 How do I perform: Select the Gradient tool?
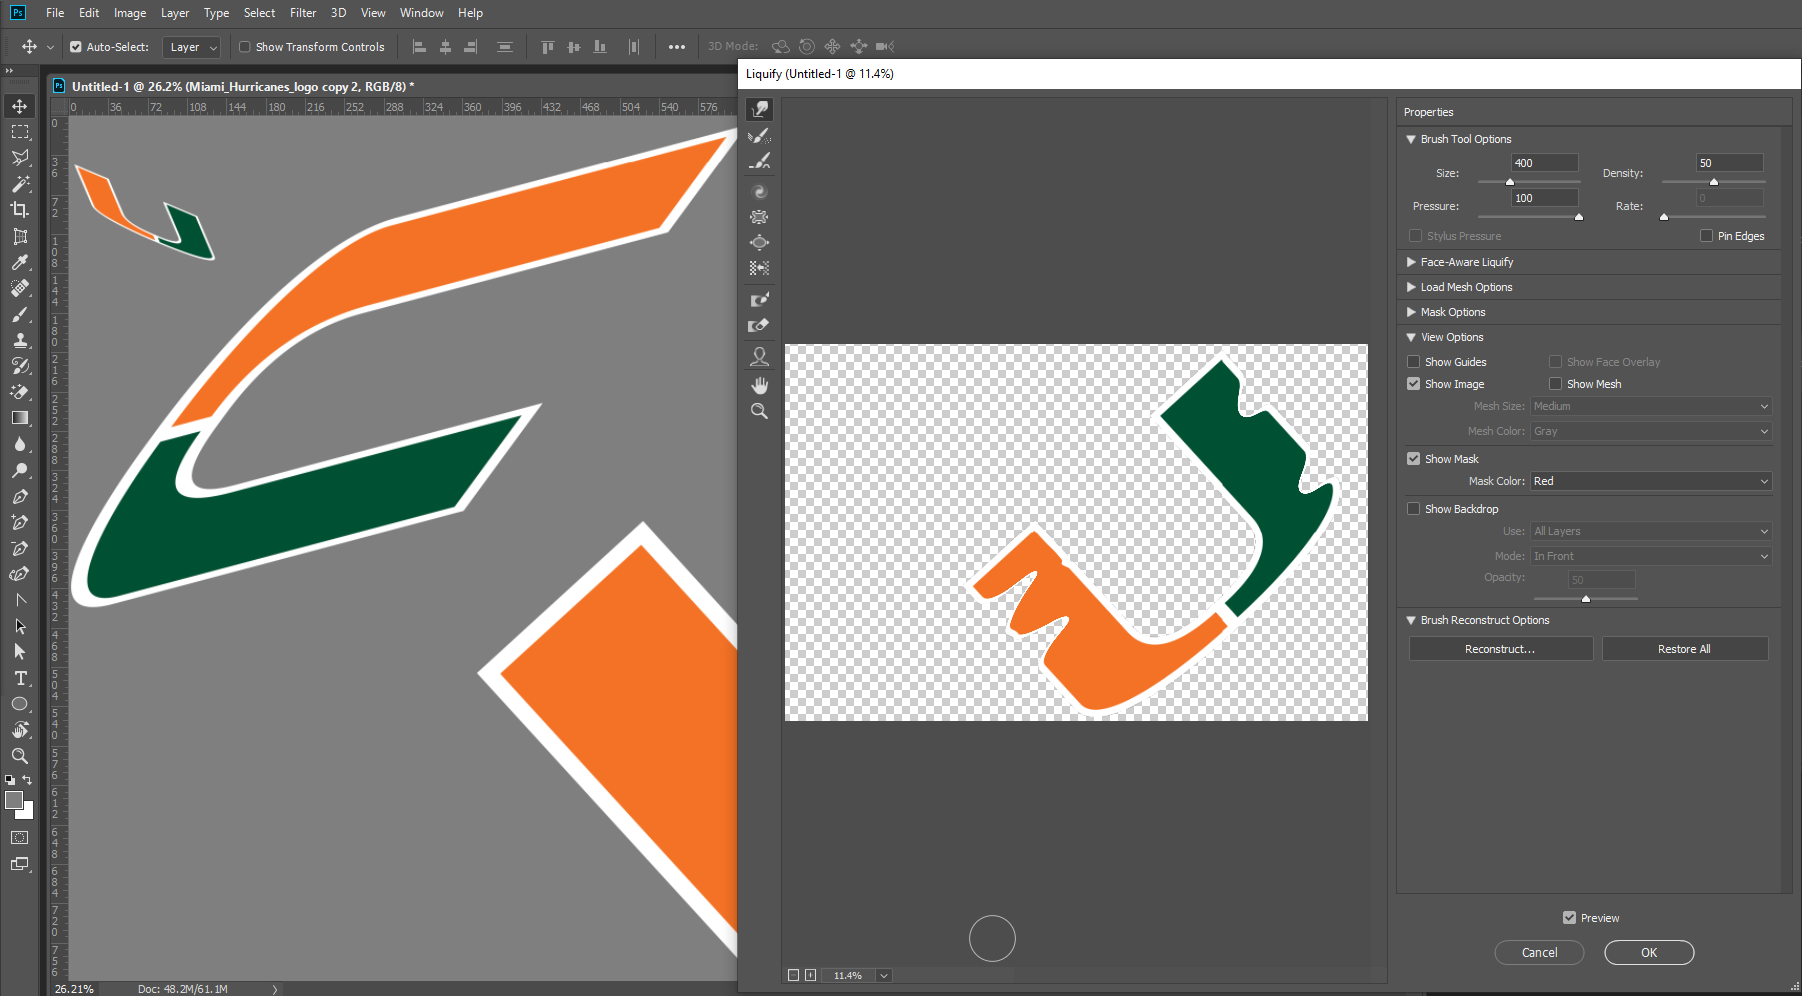[x=20, y=418]
